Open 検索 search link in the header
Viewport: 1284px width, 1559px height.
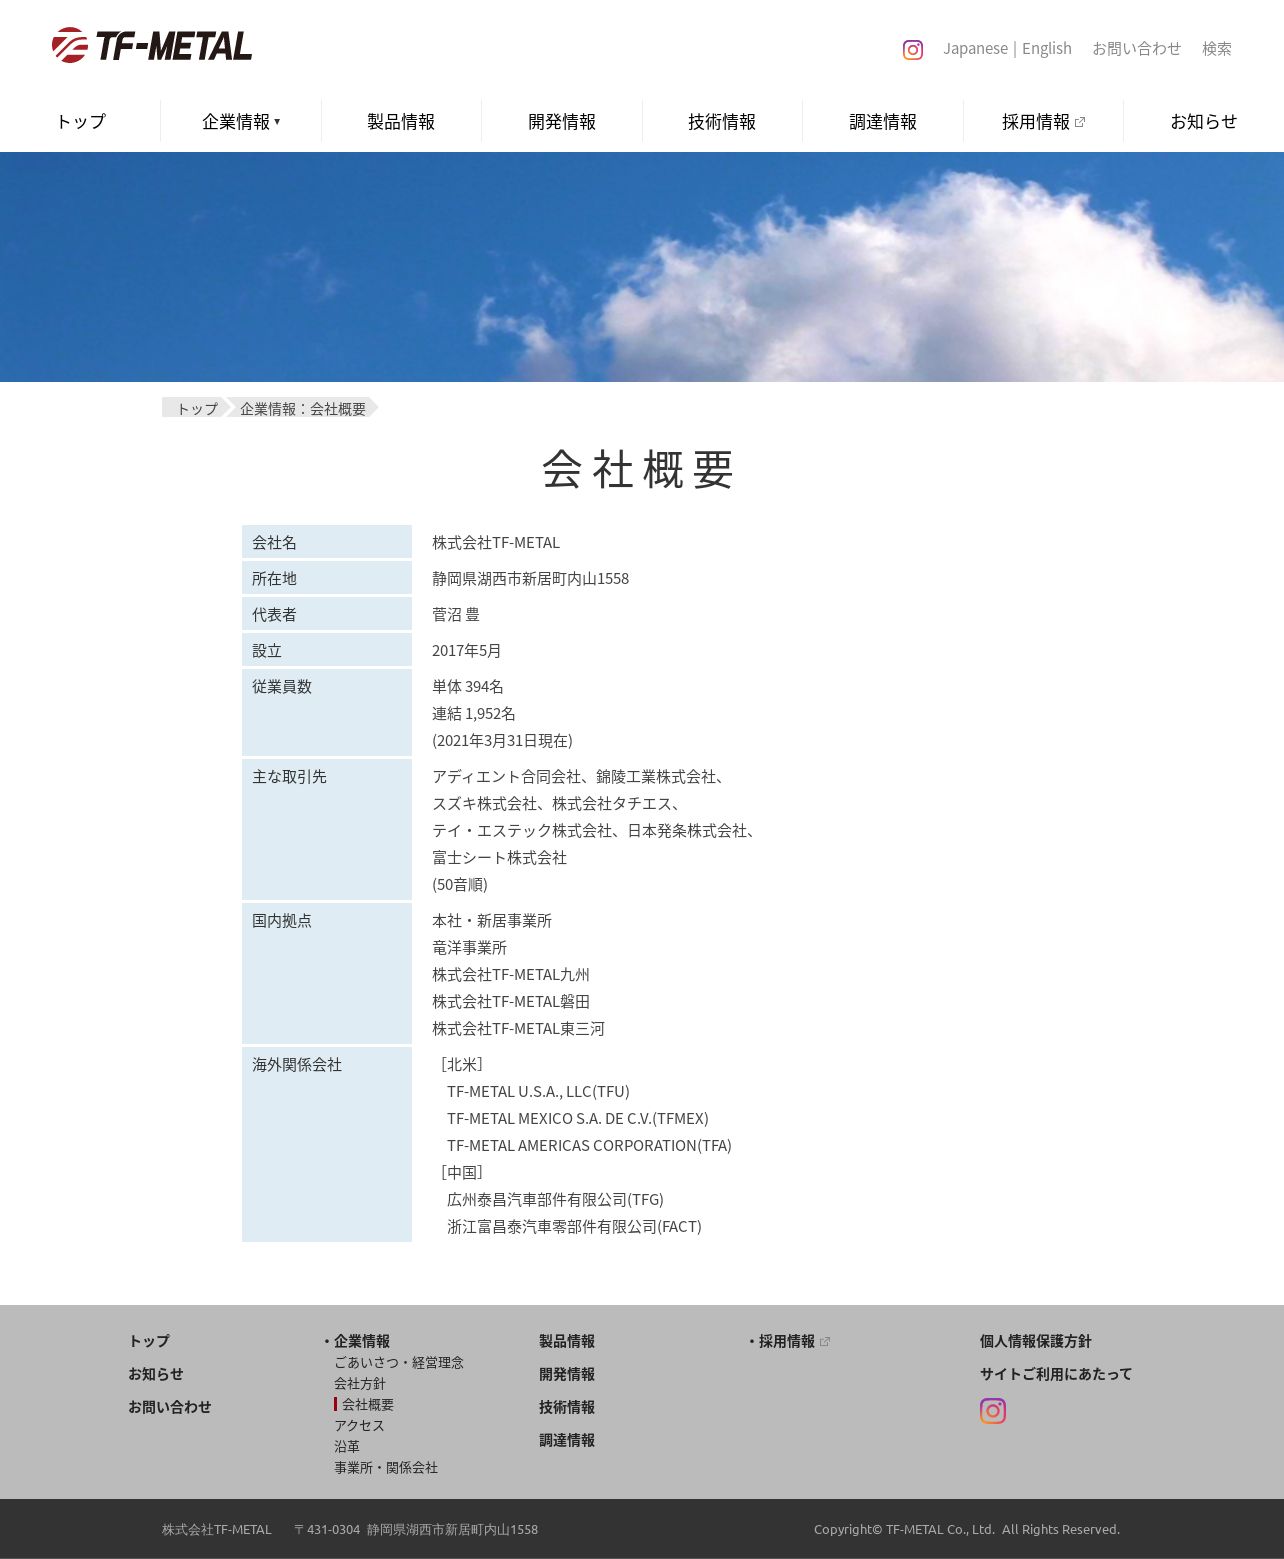click(x=1217, y=48)
